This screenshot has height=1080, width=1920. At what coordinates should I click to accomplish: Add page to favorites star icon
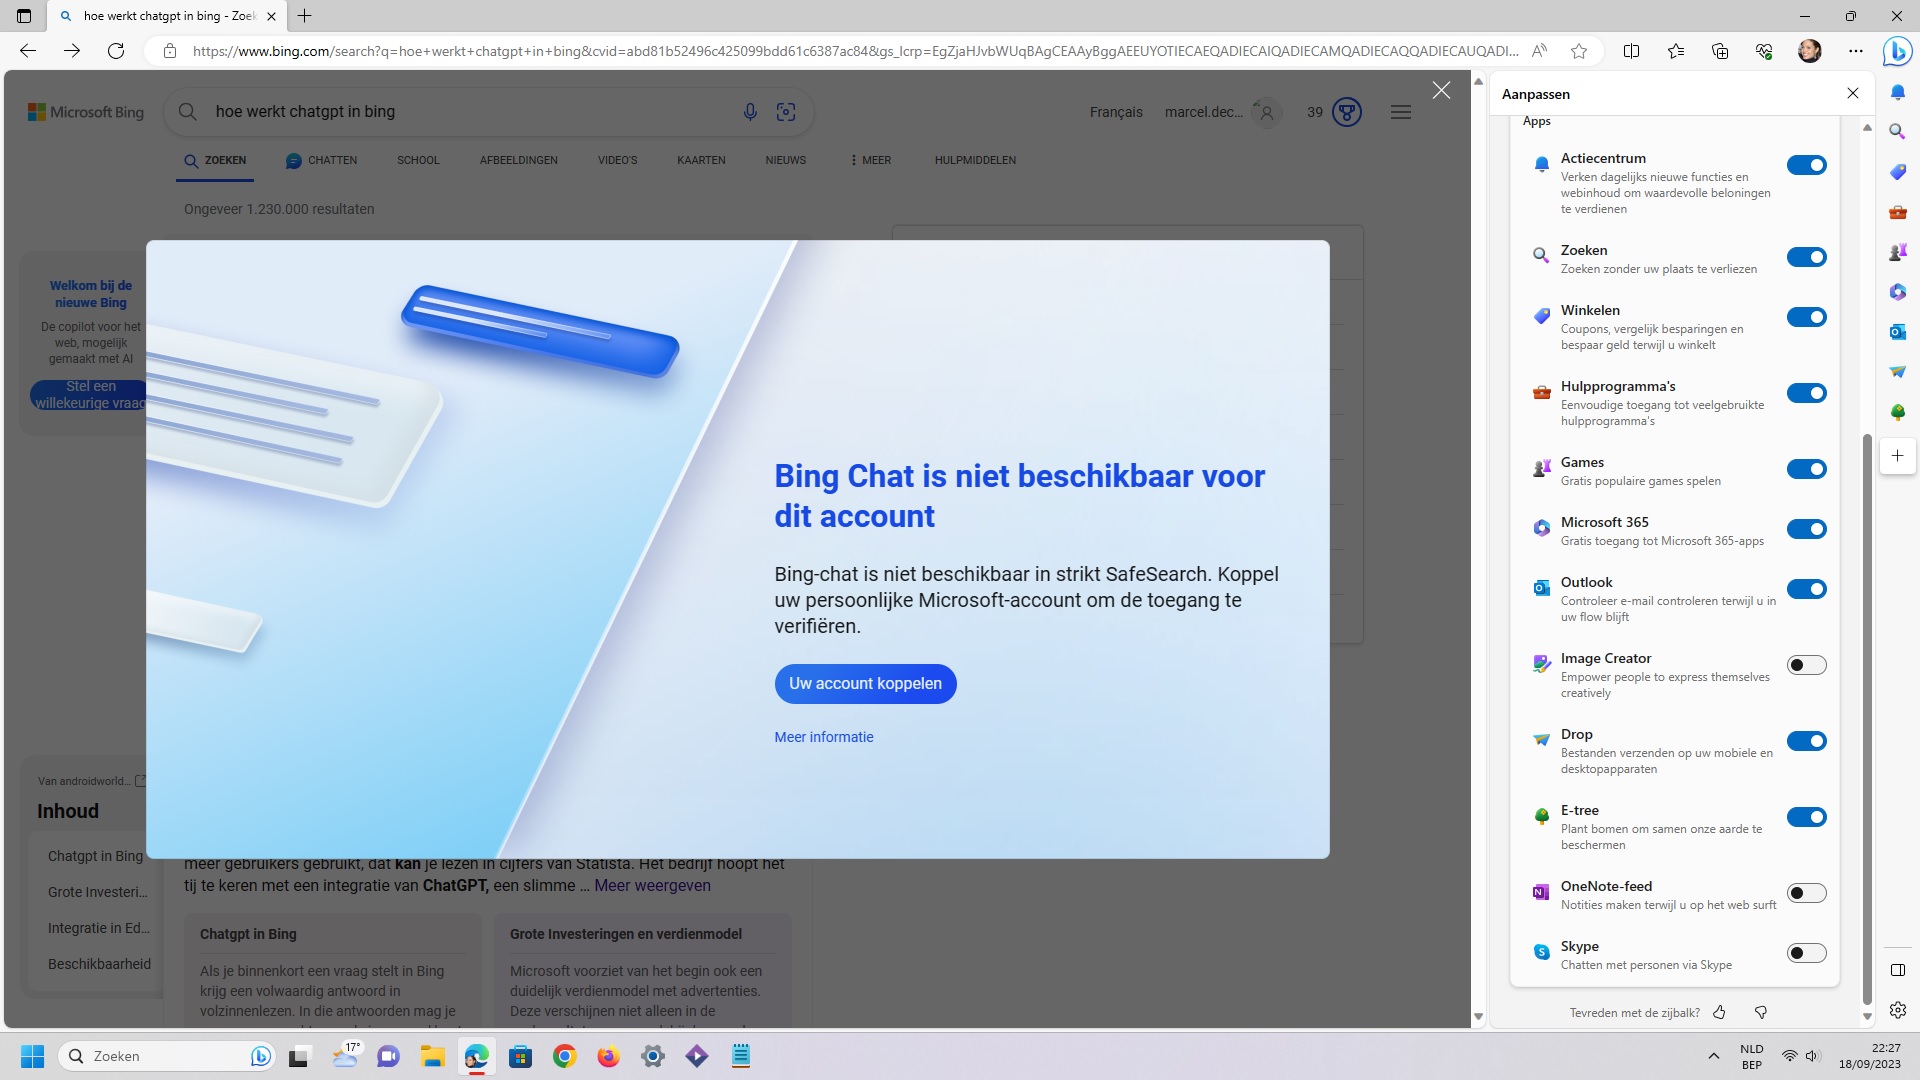click(1579, 51)
